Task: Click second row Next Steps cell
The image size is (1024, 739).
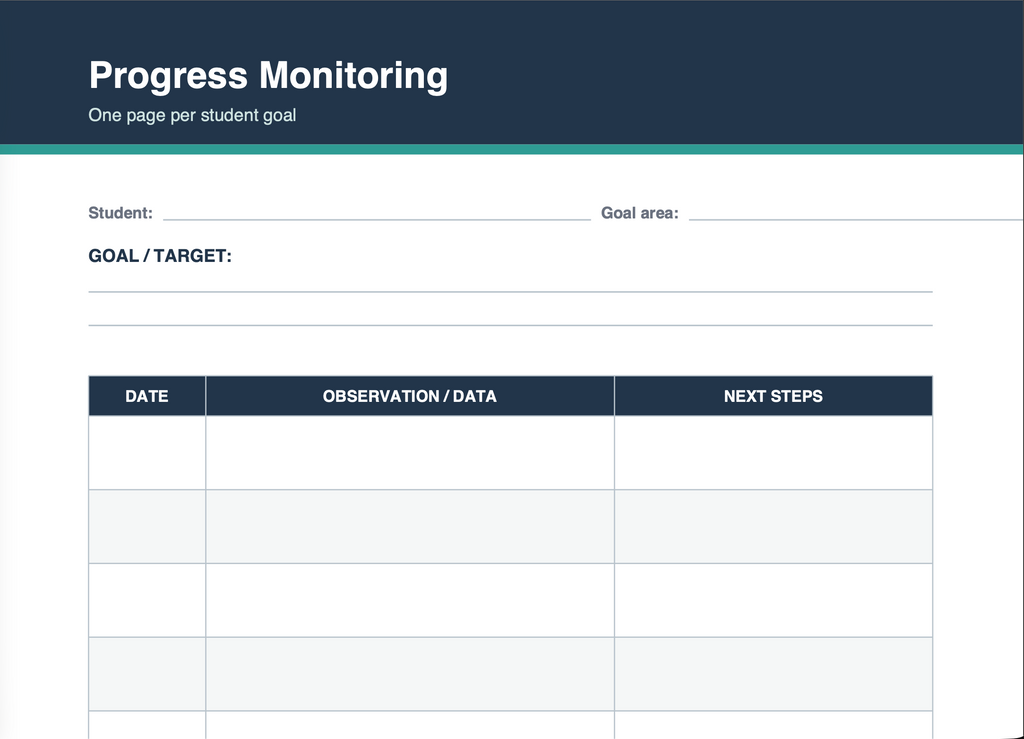Action: pos(773,526)
